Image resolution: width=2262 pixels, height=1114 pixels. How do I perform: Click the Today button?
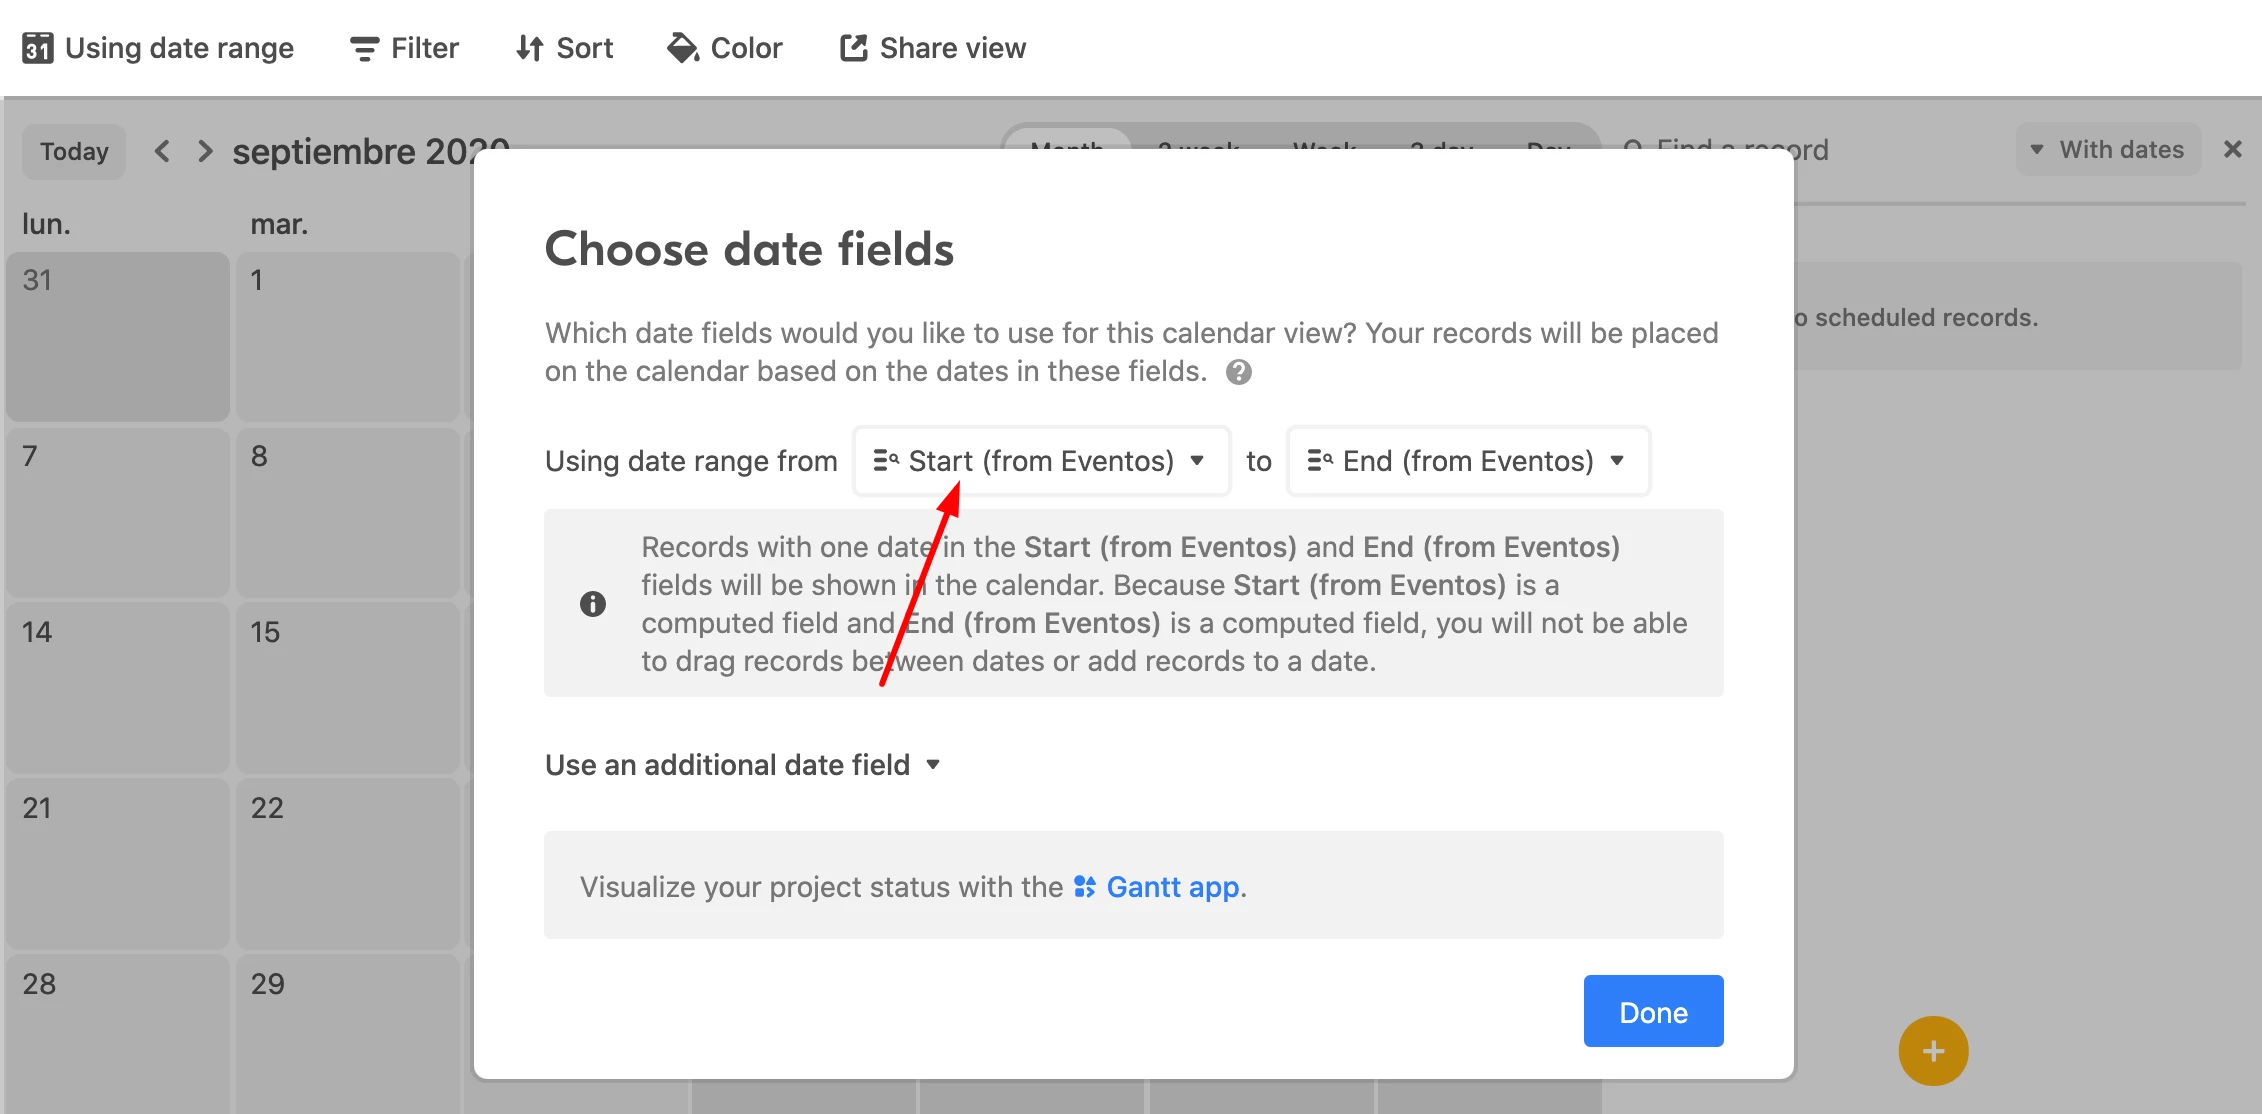74,152
